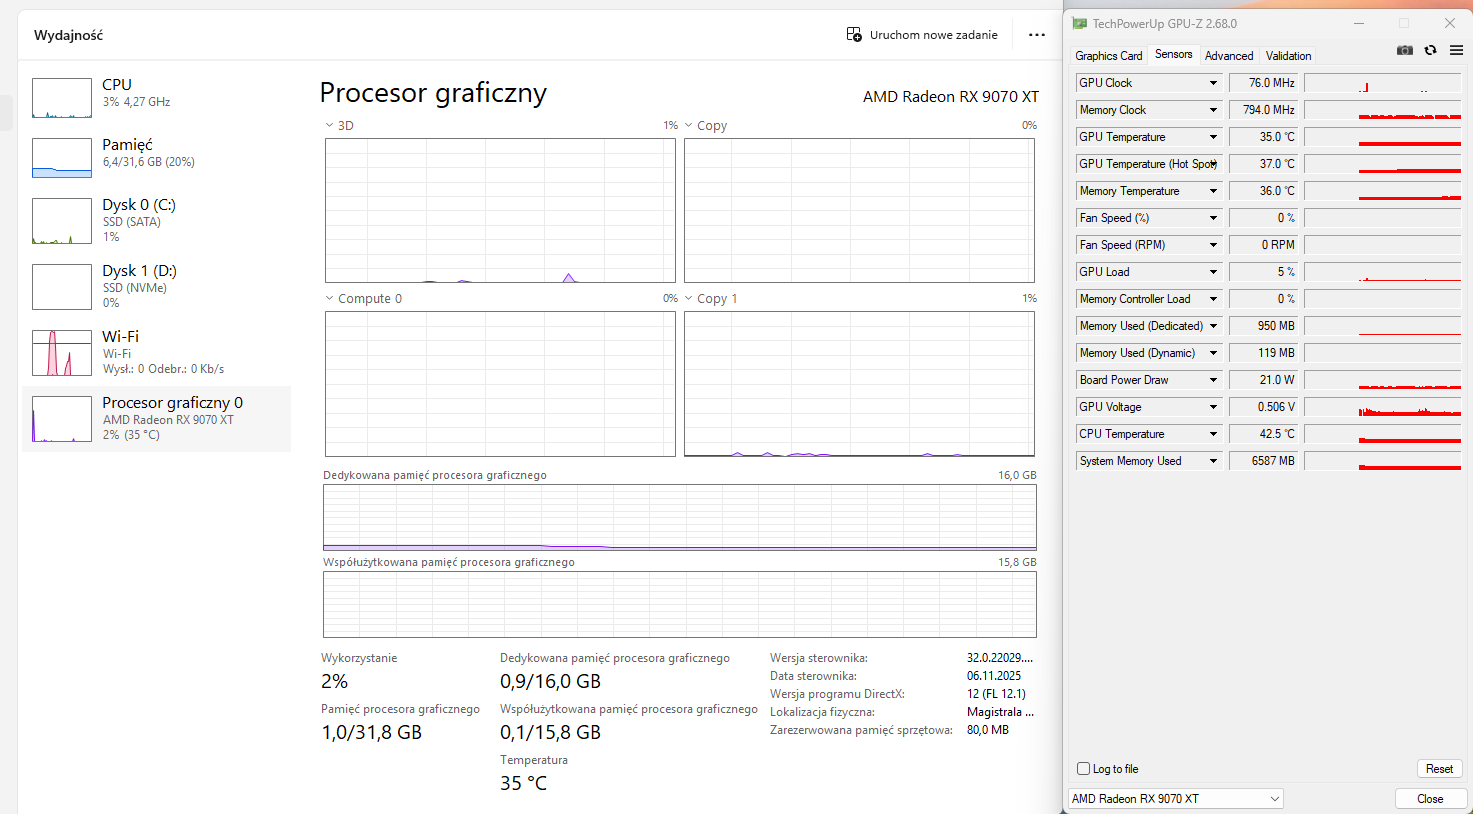Select the Dysk 1 (D:) thumbnail
The width and height of the screenshot is (1473, 814).
[62, 287]
